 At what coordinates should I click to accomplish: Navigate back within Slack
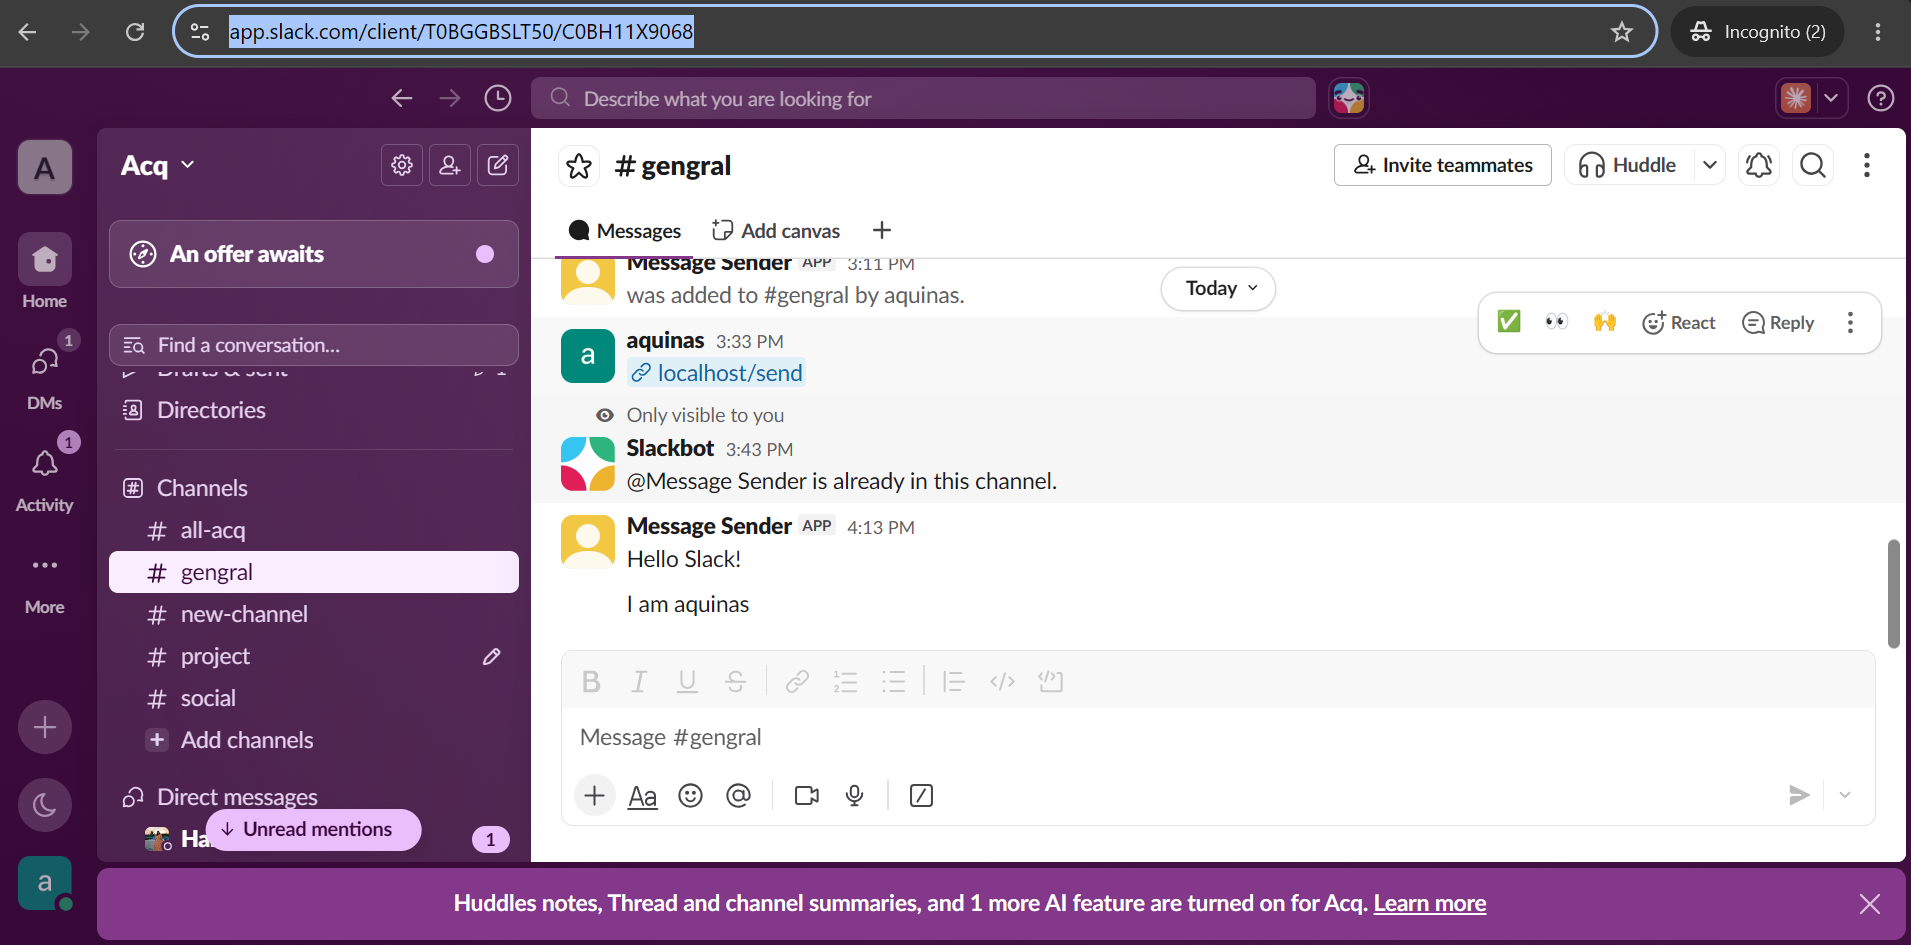402,98
